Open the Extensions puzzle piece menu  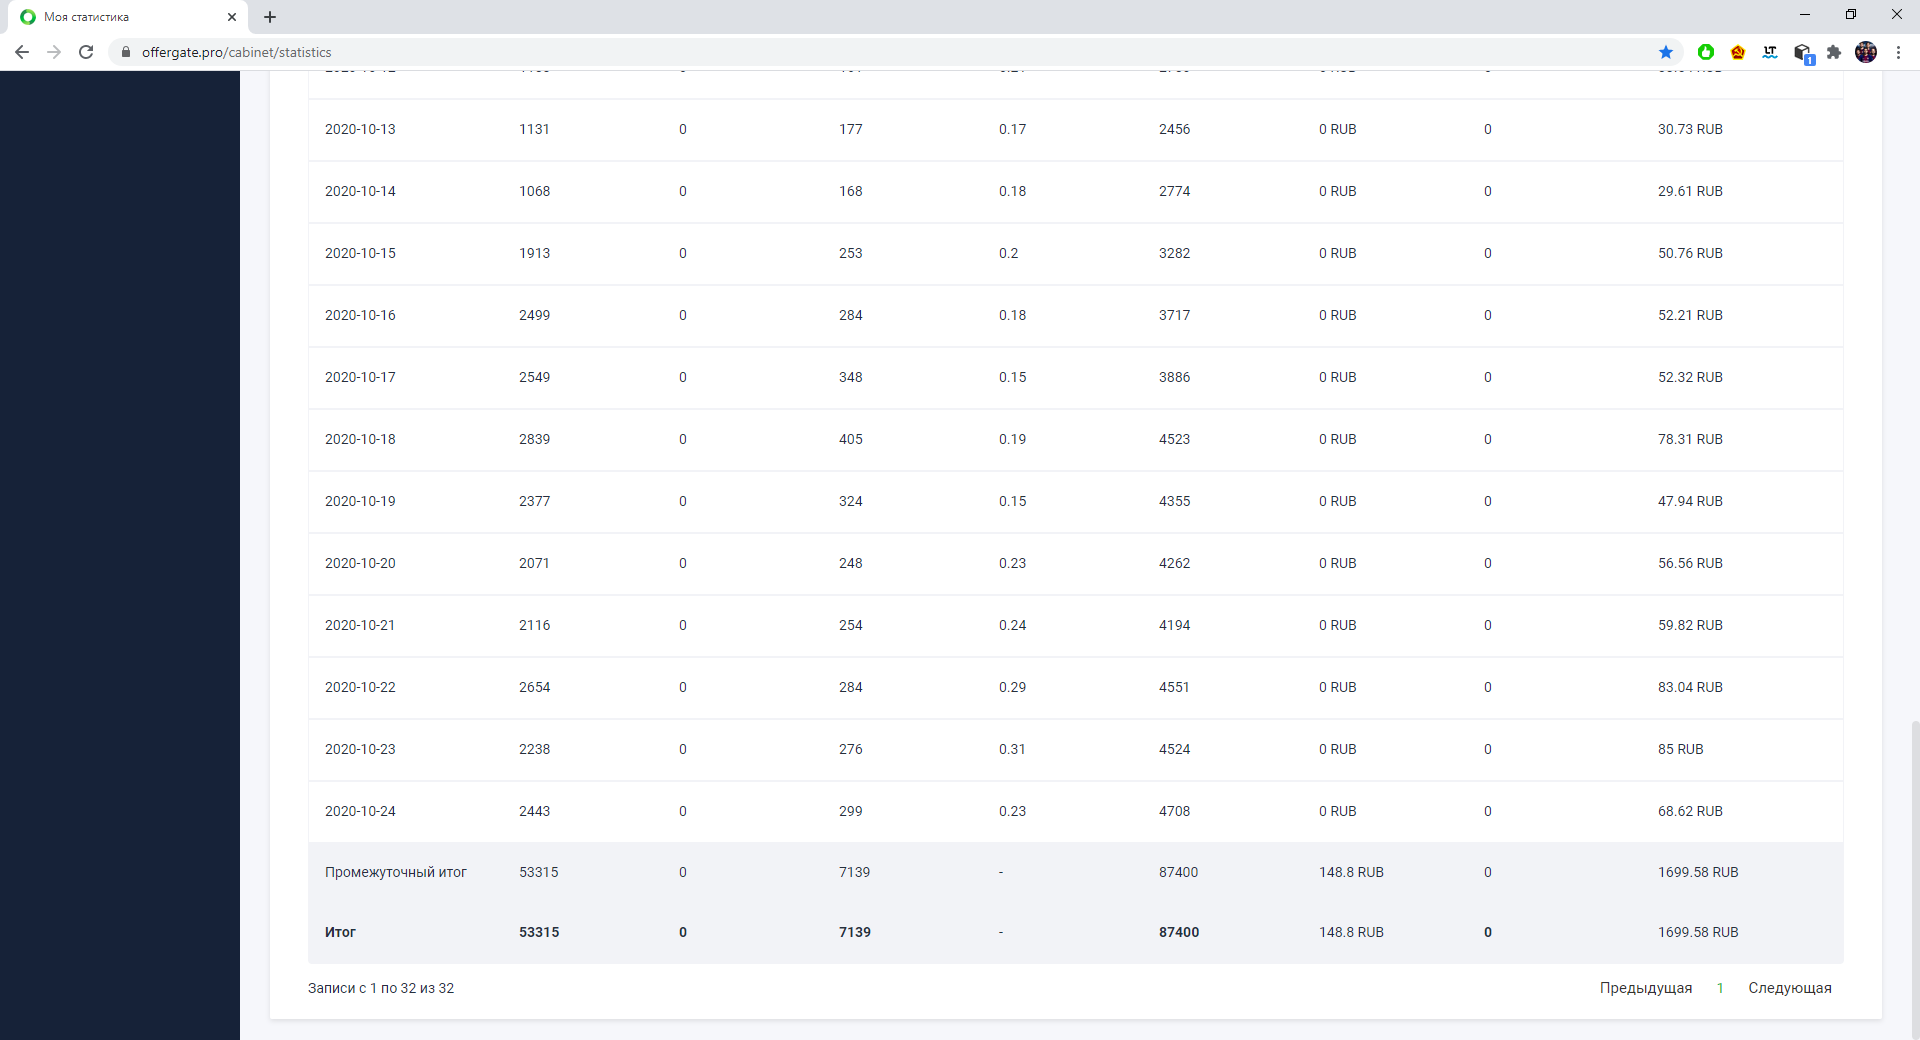pos(1834,52)
